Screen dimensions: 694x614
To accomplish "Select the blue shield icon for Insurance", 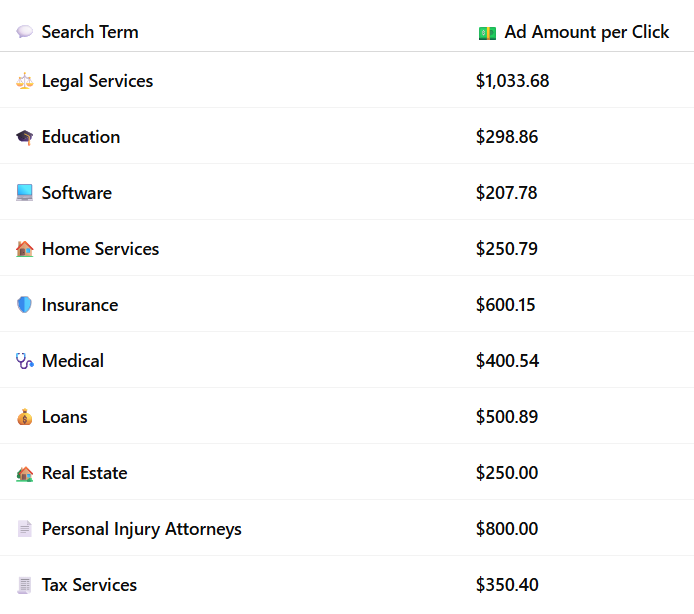I will [x=24, y=305].
